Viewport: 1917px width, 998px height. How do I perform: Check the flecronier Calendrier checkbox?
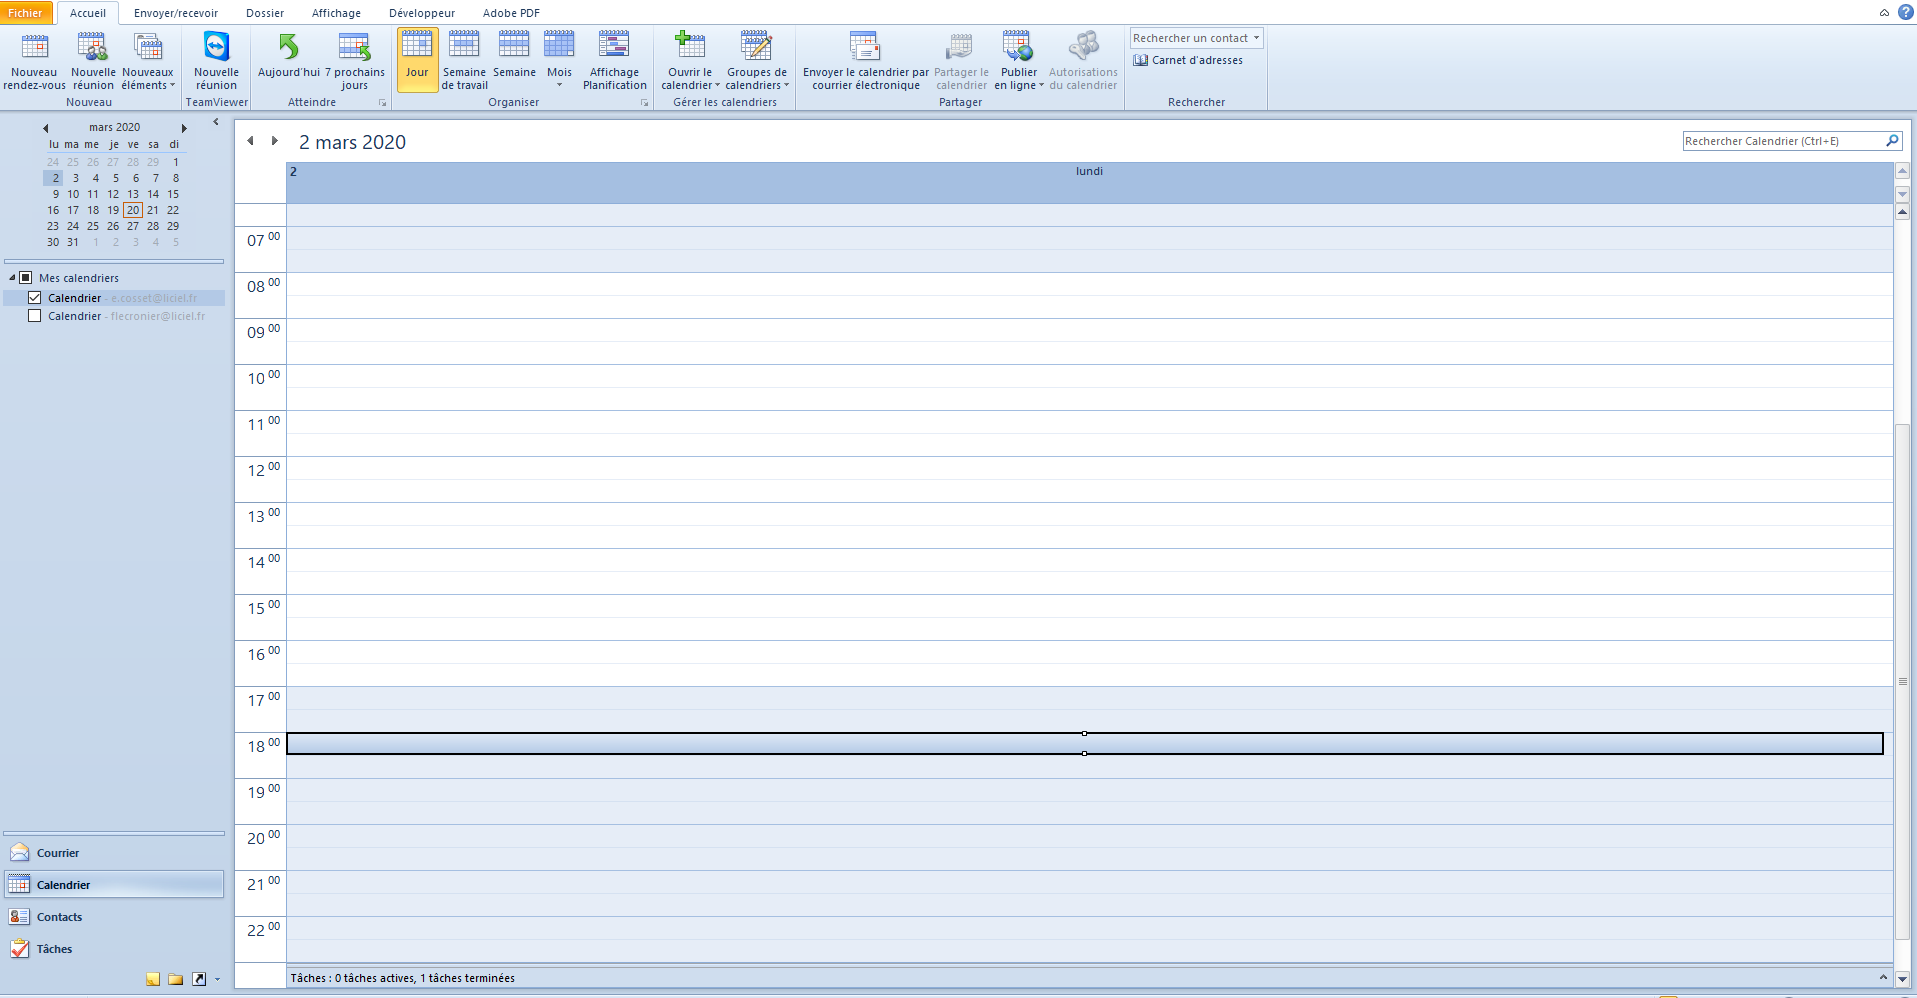point(35,316)
